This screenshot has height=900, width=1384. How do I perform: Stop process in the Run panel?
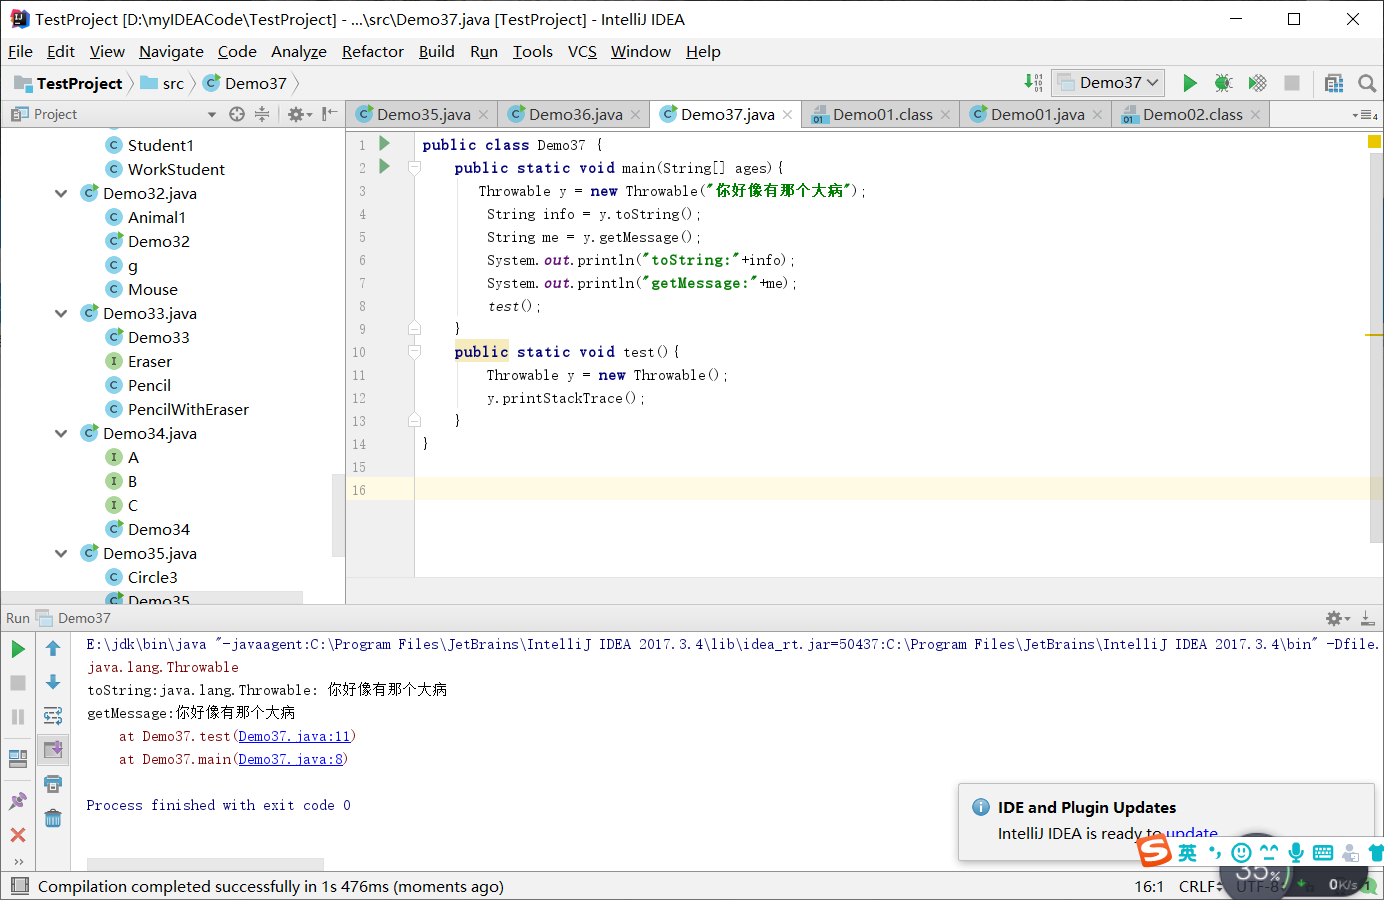(18, 683)
